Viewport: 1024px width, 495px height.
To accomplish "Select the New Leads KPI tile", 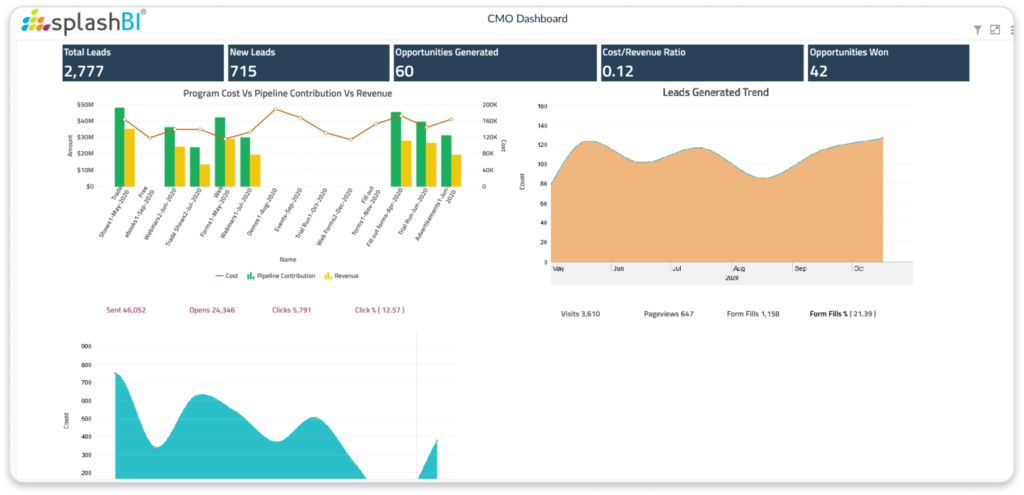I will click(307, 62).
